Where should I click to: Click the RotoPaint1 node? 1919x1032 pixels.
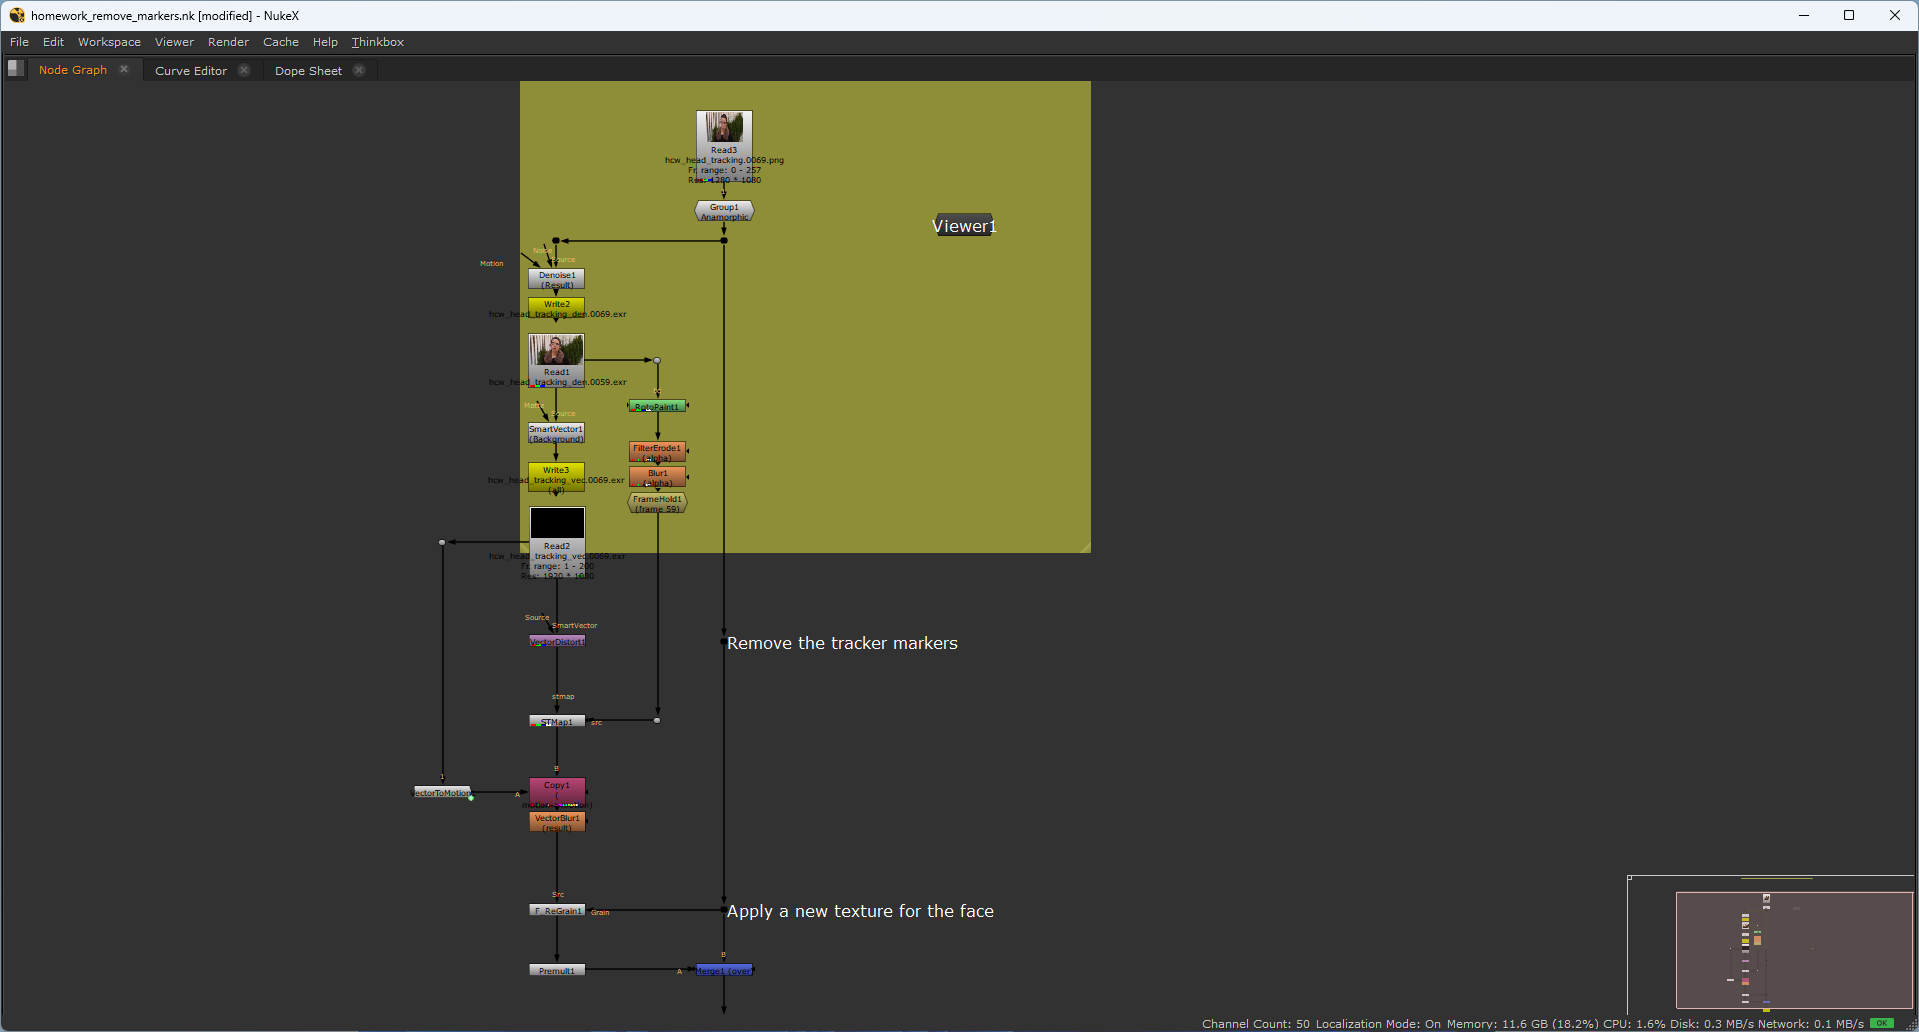pyautogui.click(x=657, y=406)
